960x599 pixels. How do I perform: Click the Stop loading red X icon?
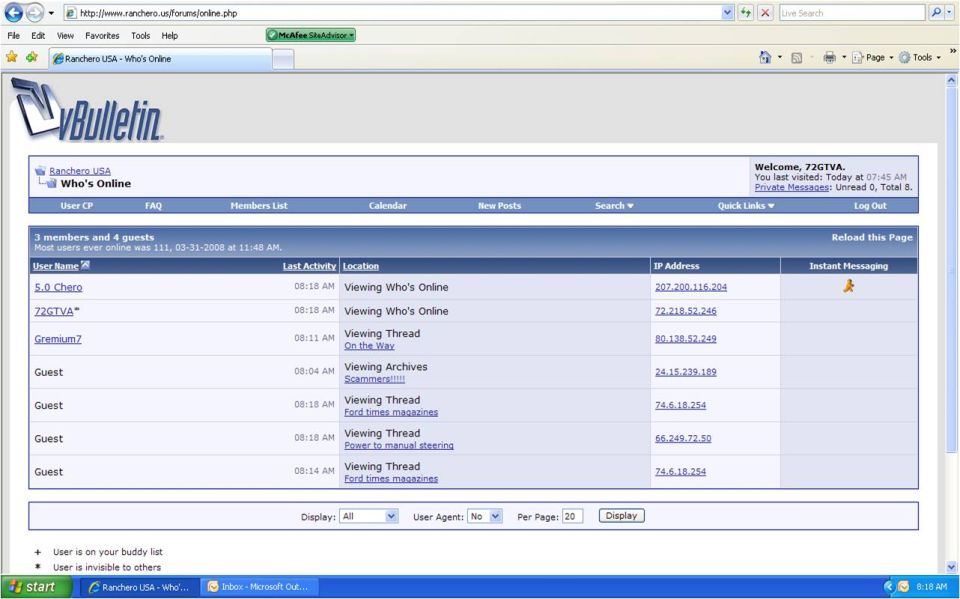[x=765, y=12]
